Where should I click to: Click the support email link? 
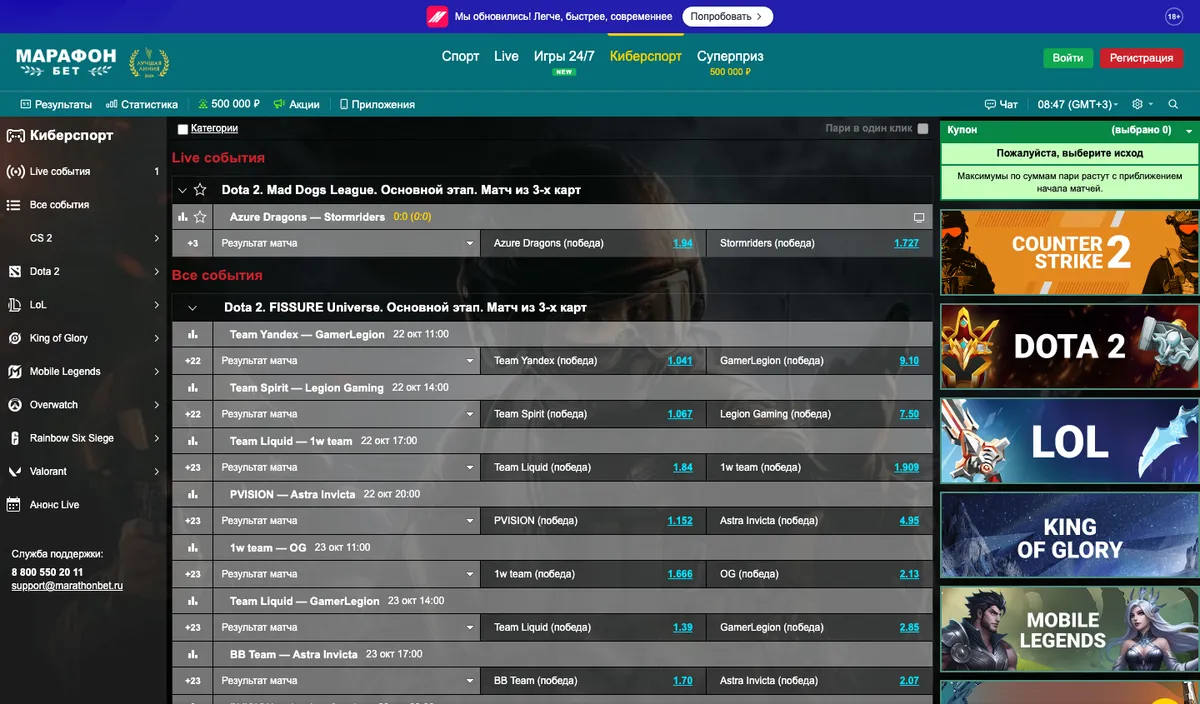click(67, 586)
